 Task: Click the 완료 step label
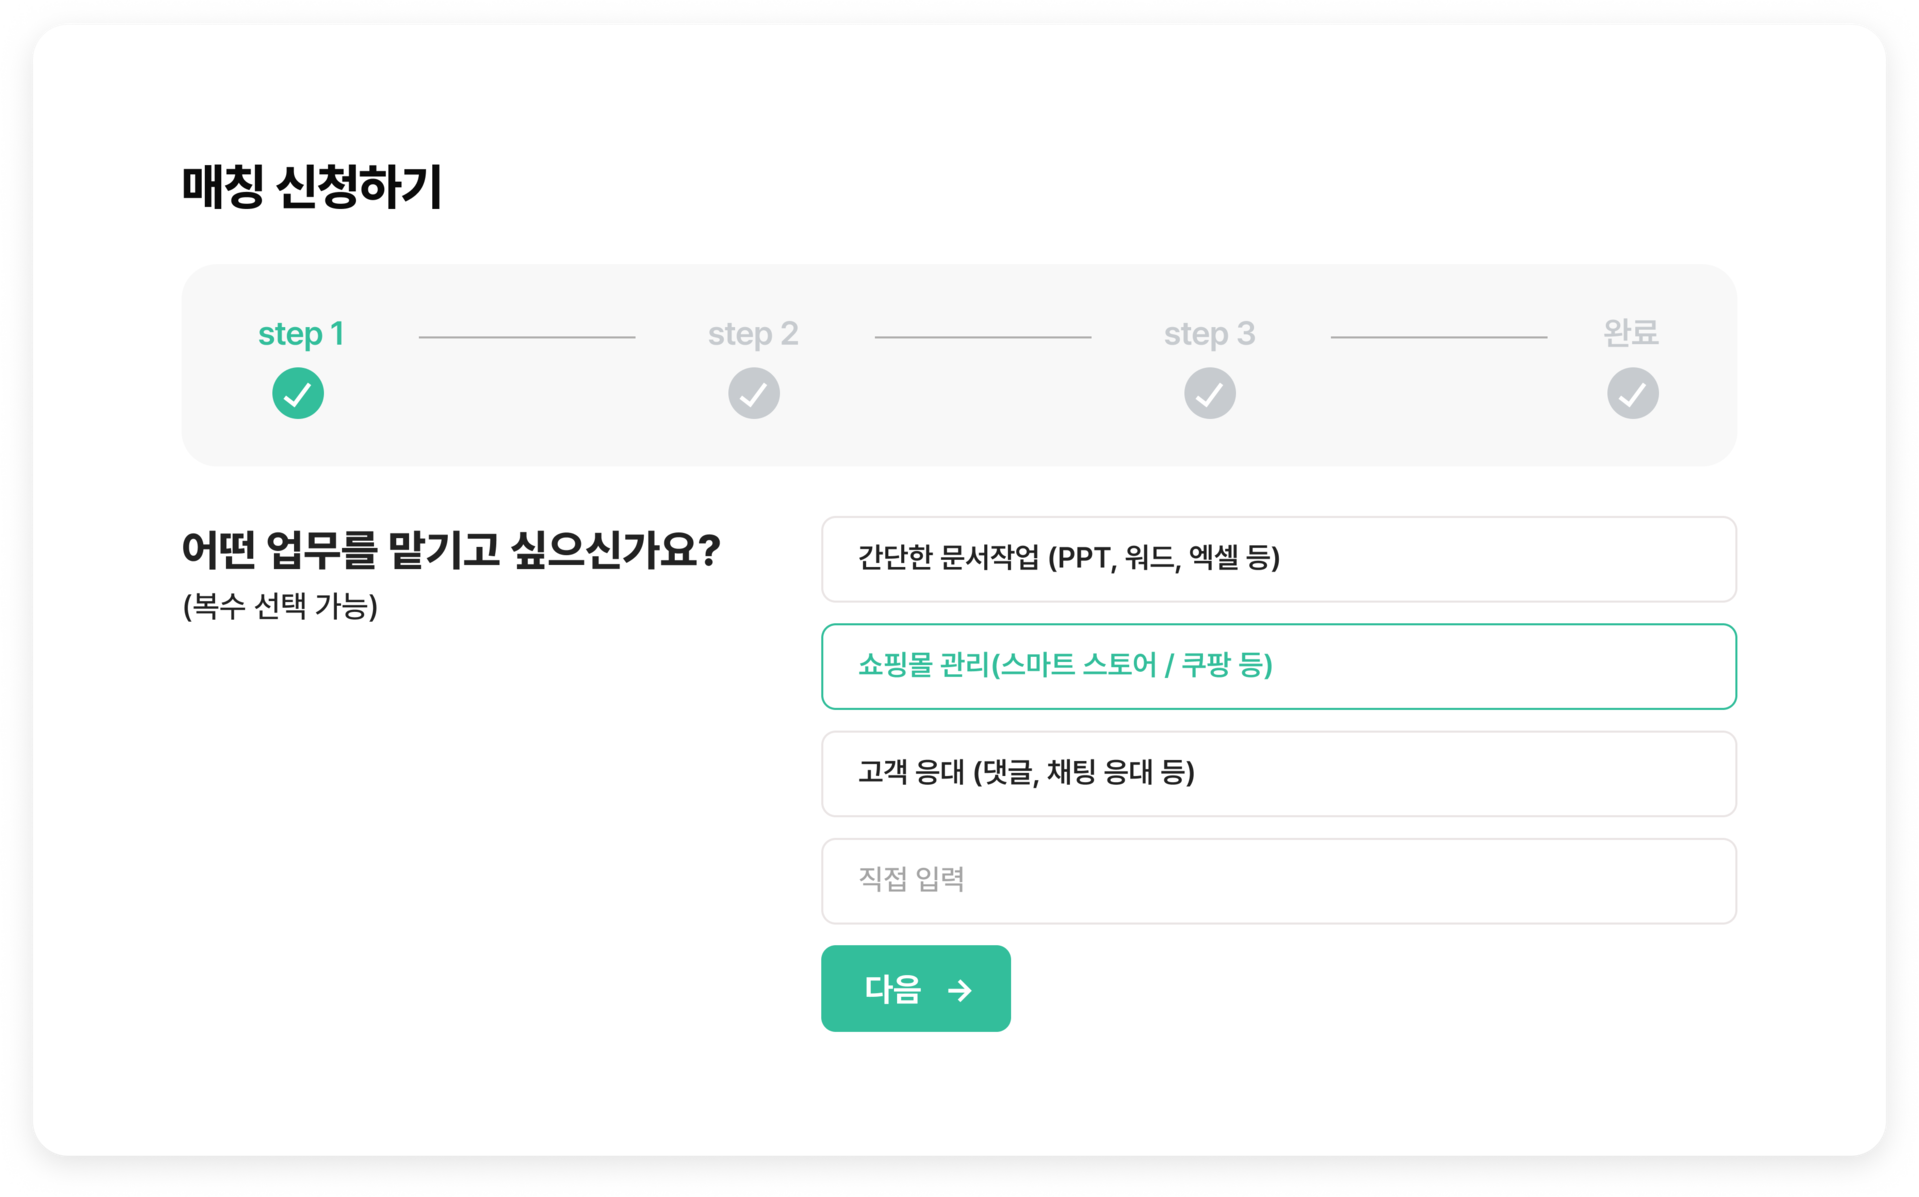click(1631, 332)
